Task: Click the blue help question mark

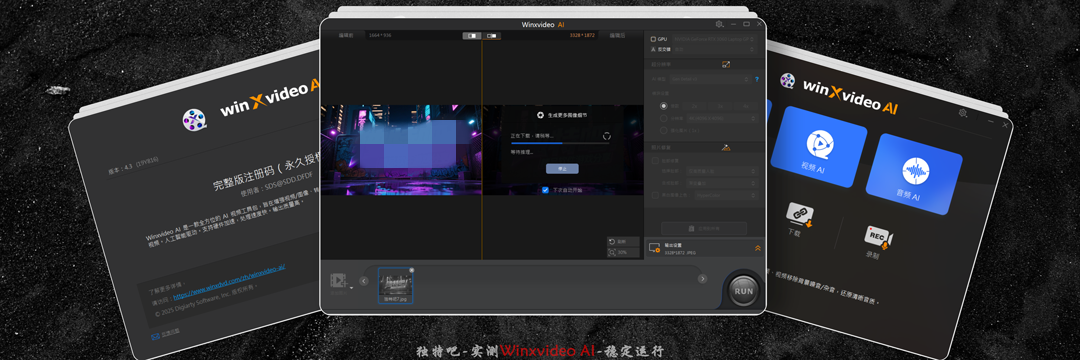Action: pyautogui.click(x=756, y=80)
